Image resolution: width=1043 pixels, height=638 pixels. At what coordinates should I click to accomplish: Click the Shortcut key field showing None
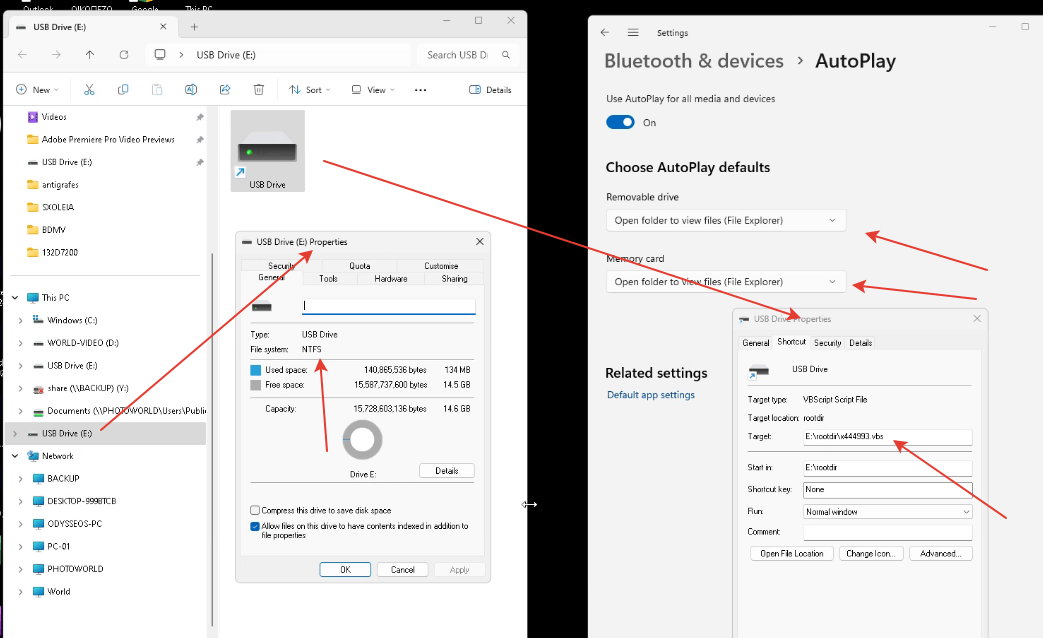[x=887, y=490]
